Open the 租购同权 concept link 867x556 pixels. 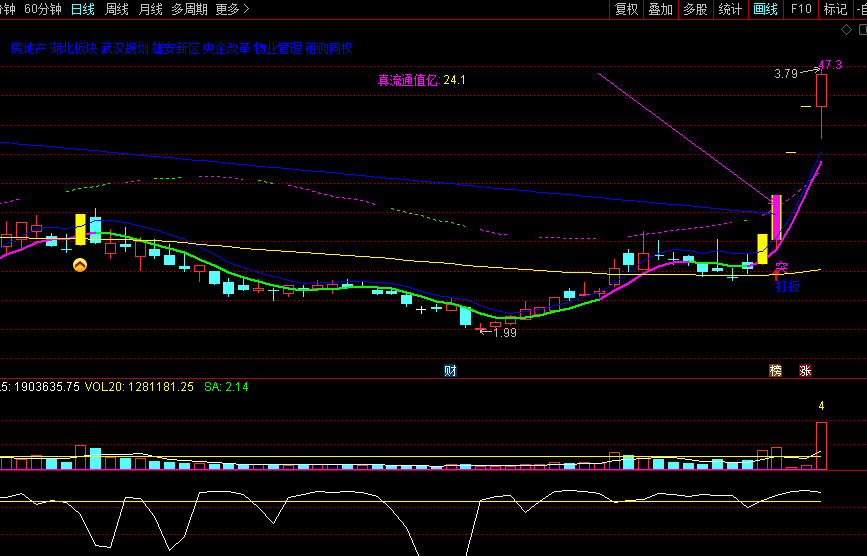pos(328,49)
